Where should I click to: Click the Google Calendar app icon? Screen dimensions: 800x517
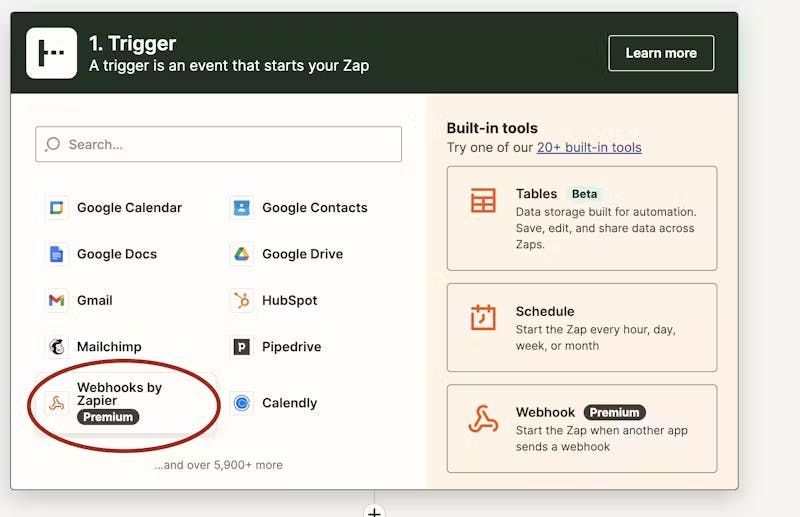(57, 208)
